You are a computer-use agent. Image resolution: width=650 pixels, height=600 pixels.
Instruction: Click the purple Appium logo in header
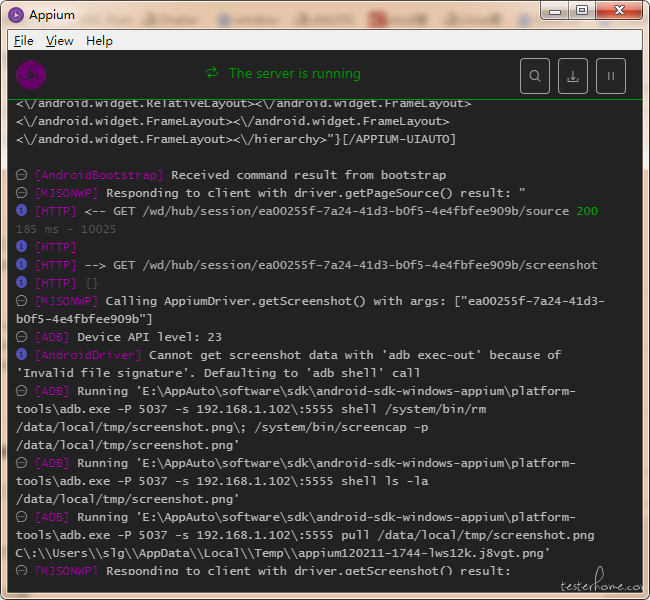coord(31,75)
